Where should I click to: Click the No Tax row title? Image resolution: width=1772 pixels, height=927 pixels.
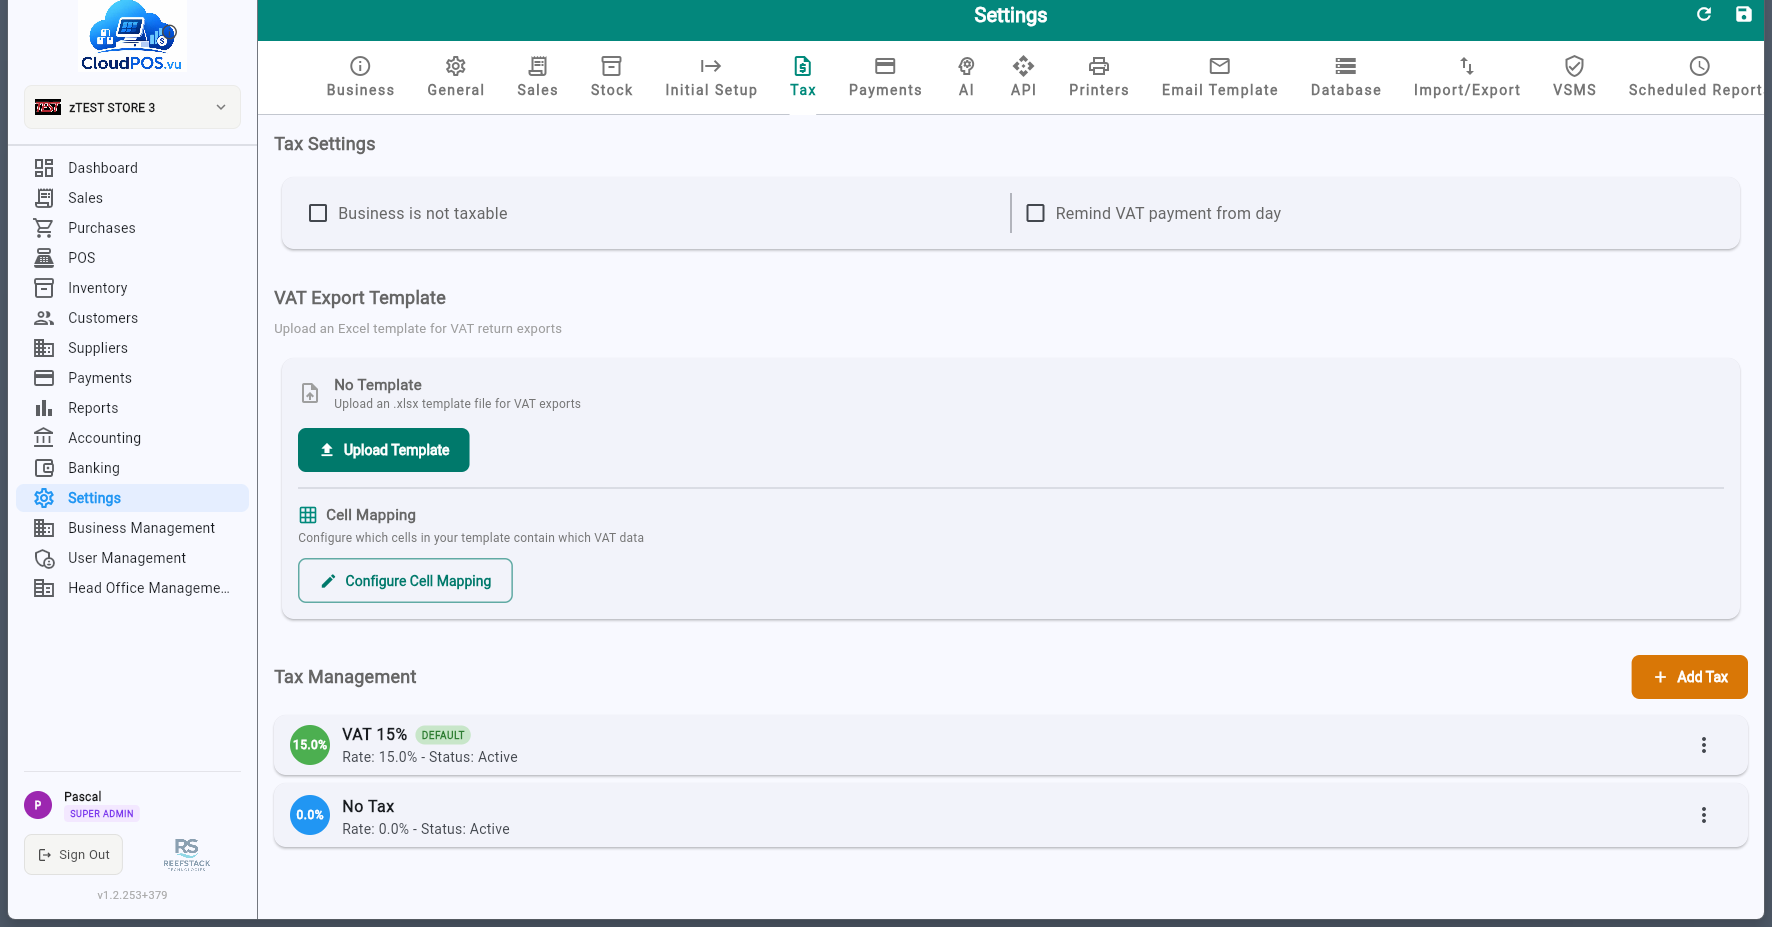pos(368,806)
